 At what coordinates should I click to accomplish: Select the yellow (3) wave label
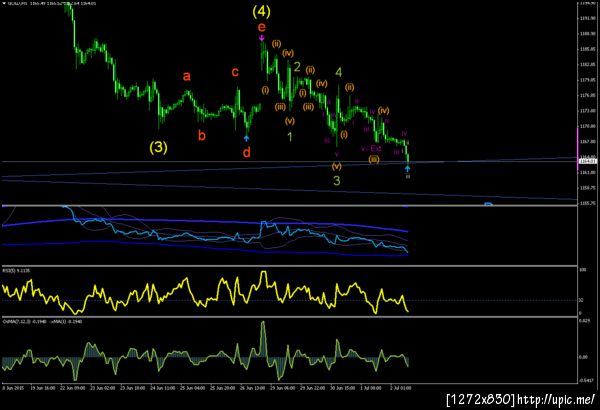[158, 147]
